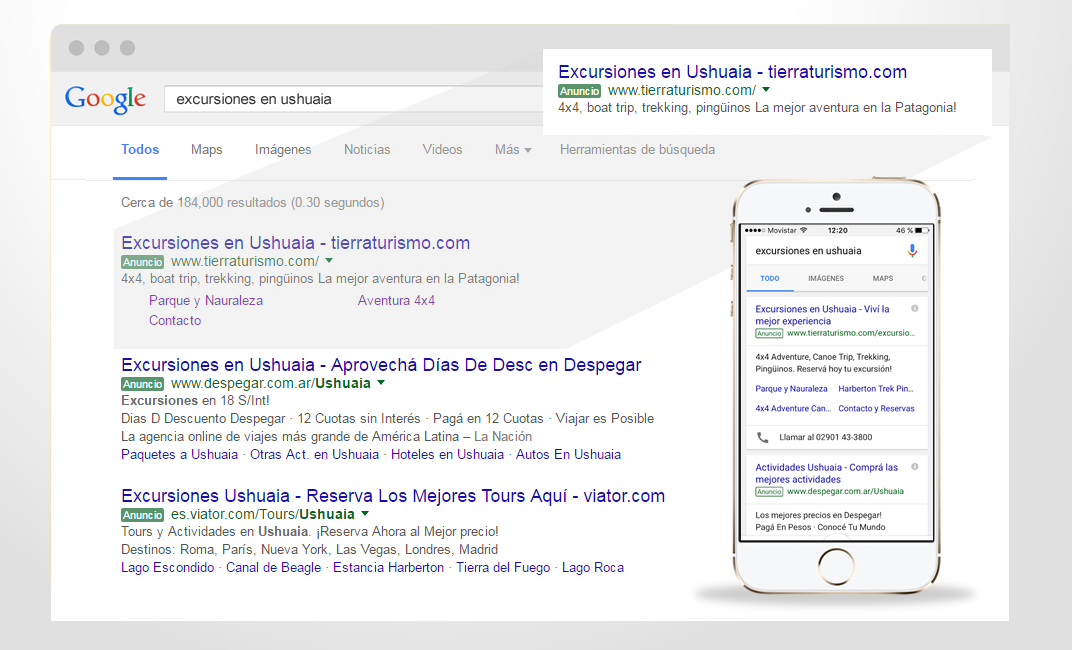Follow the desktop Parque y Nauraleza sitelink
The width and height of the screenshot is (1072, 650).
(x=206, y=301)
